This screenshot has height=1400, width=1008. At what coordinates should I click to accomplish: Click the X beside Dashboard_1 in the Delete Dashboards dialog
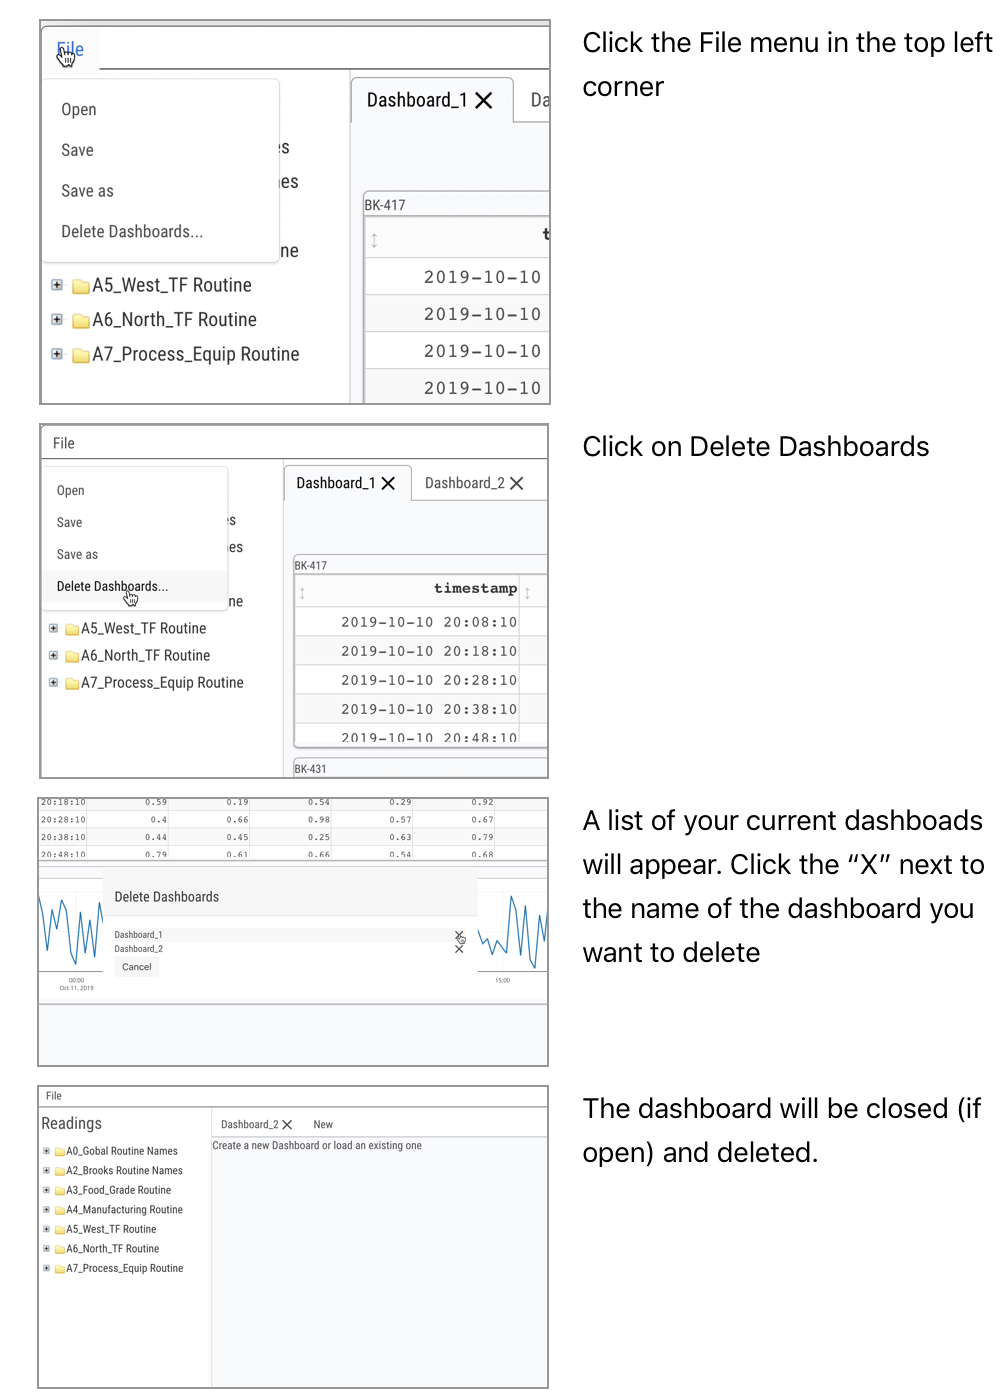tap(459, 935)
